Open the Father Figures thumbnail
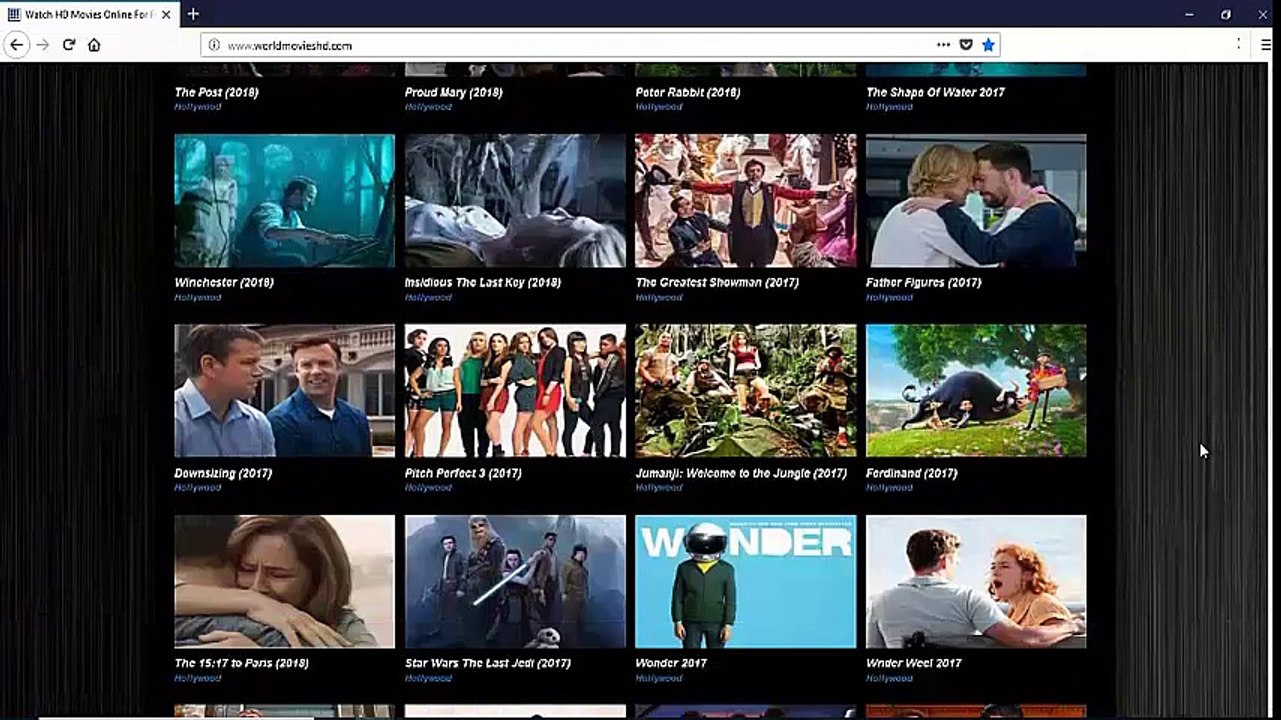1281x720 pixels. click(x=976, y=201)
